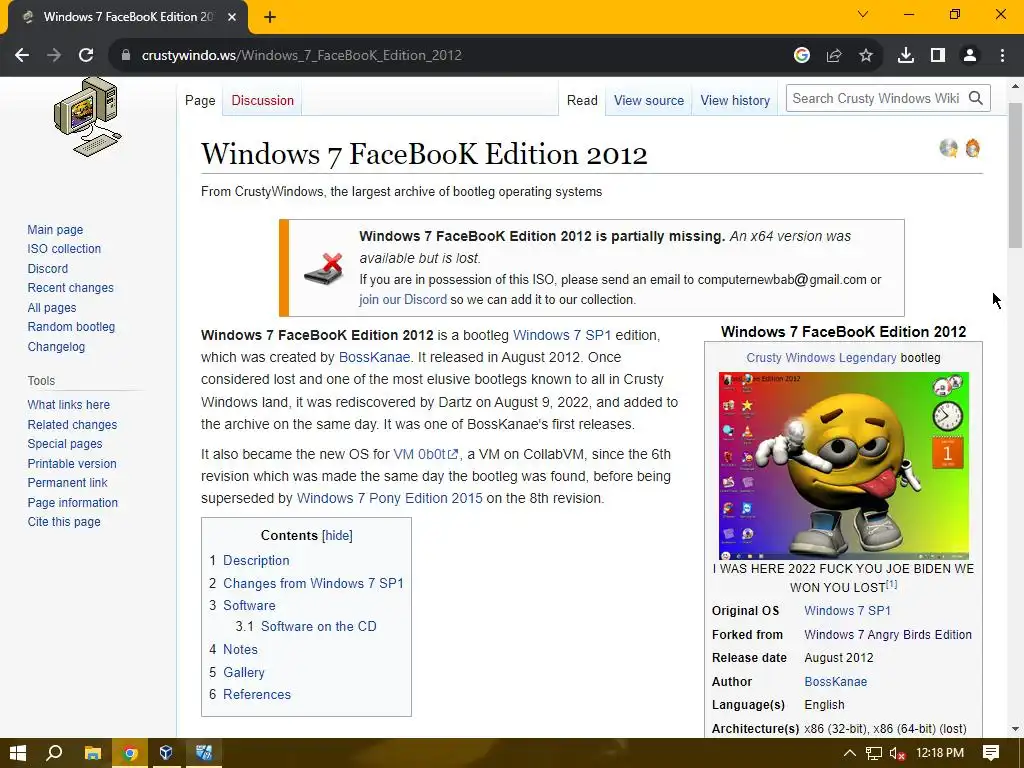
Task: Open the View history tab
Action: click(735, 101)
